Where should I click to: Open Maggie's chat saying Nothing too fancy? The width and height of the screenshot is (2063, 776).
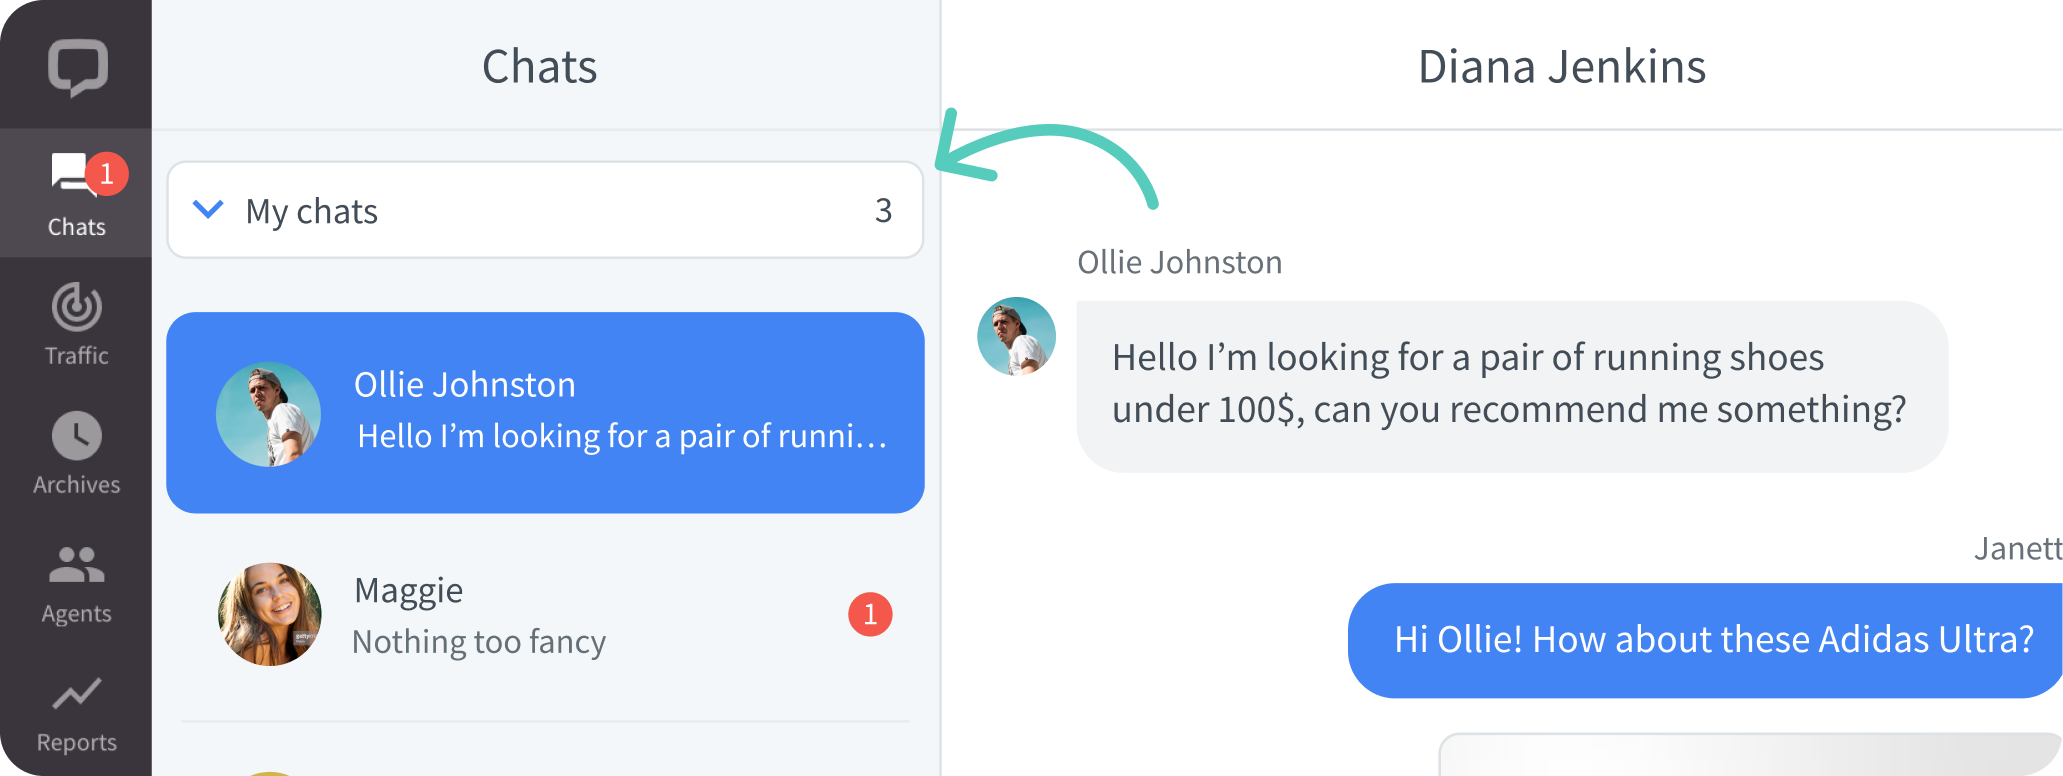tap(546, 614)
